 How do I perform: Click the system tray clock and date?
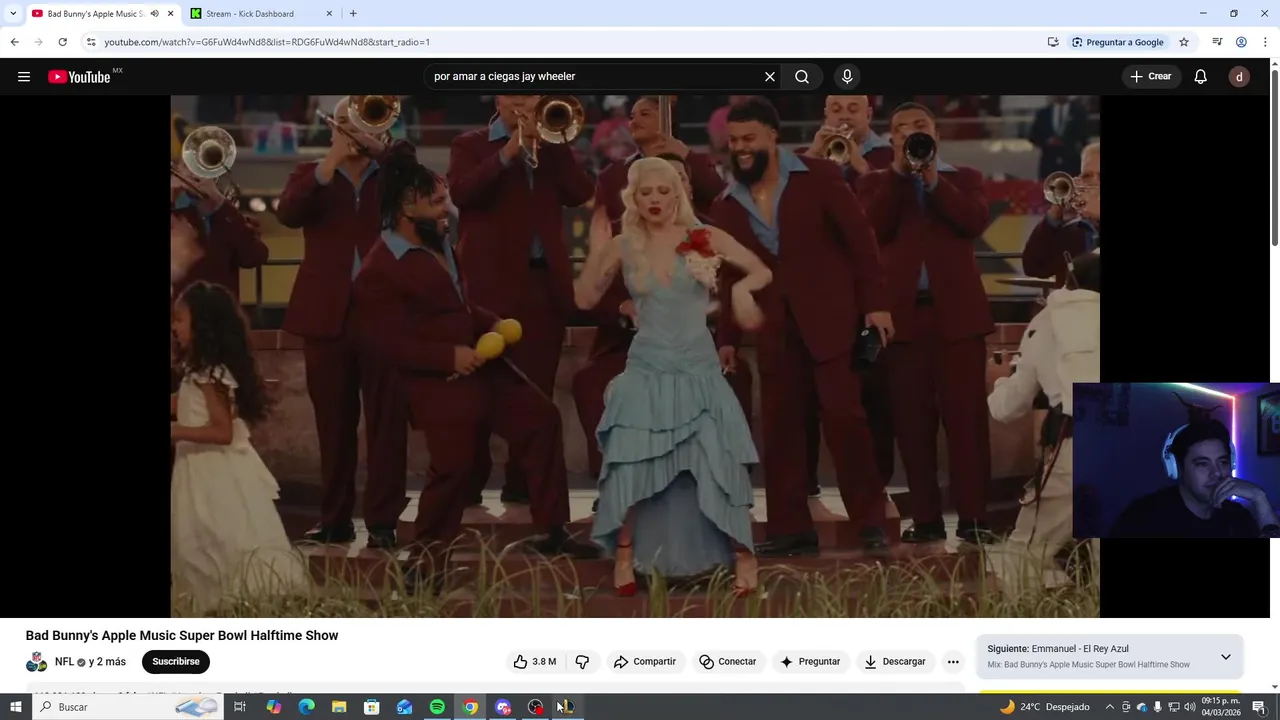tap(1220, 707)
